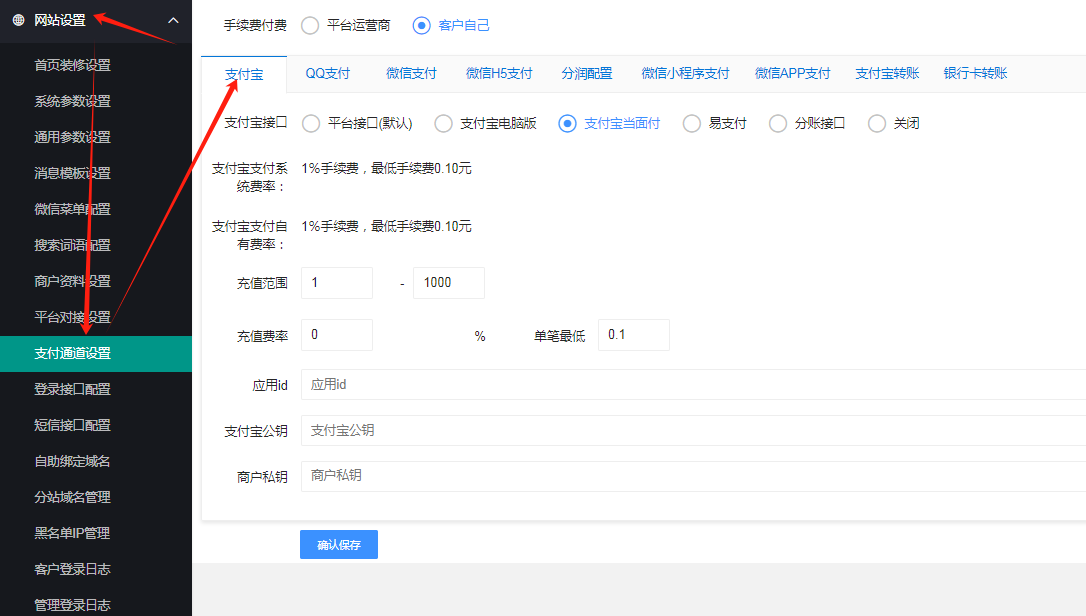Open 搜索词语配置 menu entry

pyautogui.click(x=73, y=245)
